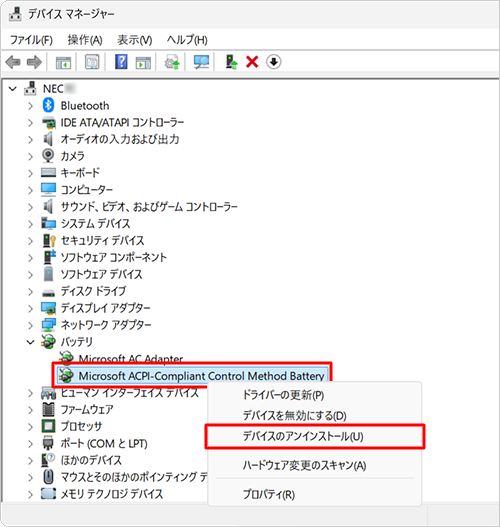The height and width of the screenshot is (527, 500).
Task: Select the ディスク ドライブ row label
Action: [93, 291]
